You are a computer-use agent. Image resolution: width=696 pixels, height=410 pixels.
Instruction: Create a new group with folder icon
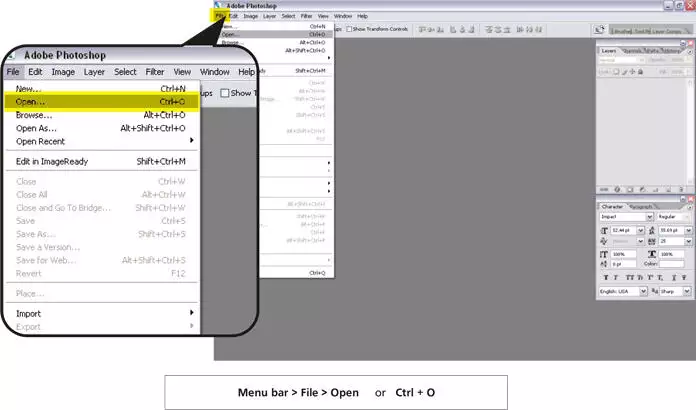tap(655, 189)
